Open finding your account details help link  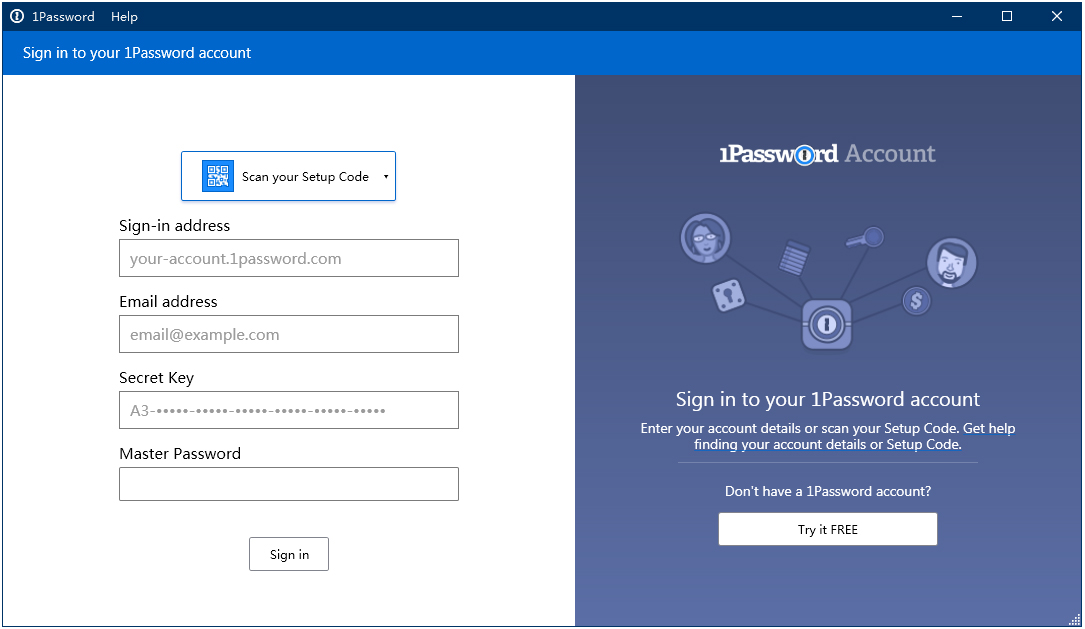828,444
